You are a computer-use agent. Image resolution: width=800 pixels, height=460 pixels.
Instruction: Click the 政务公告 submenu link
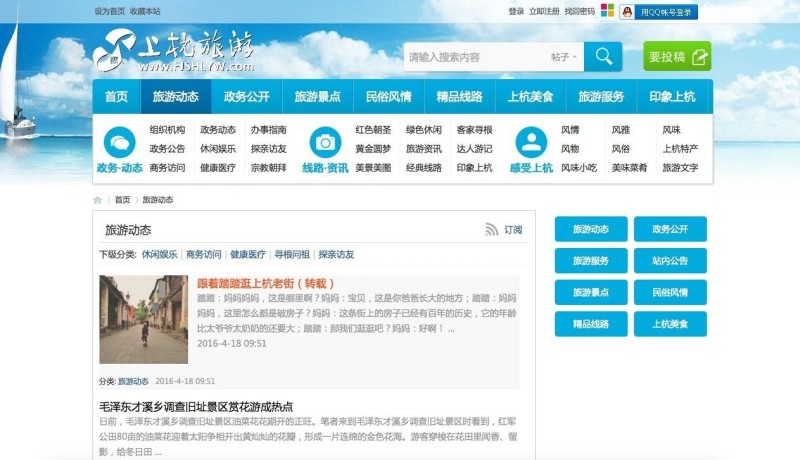tap(167, 149)
